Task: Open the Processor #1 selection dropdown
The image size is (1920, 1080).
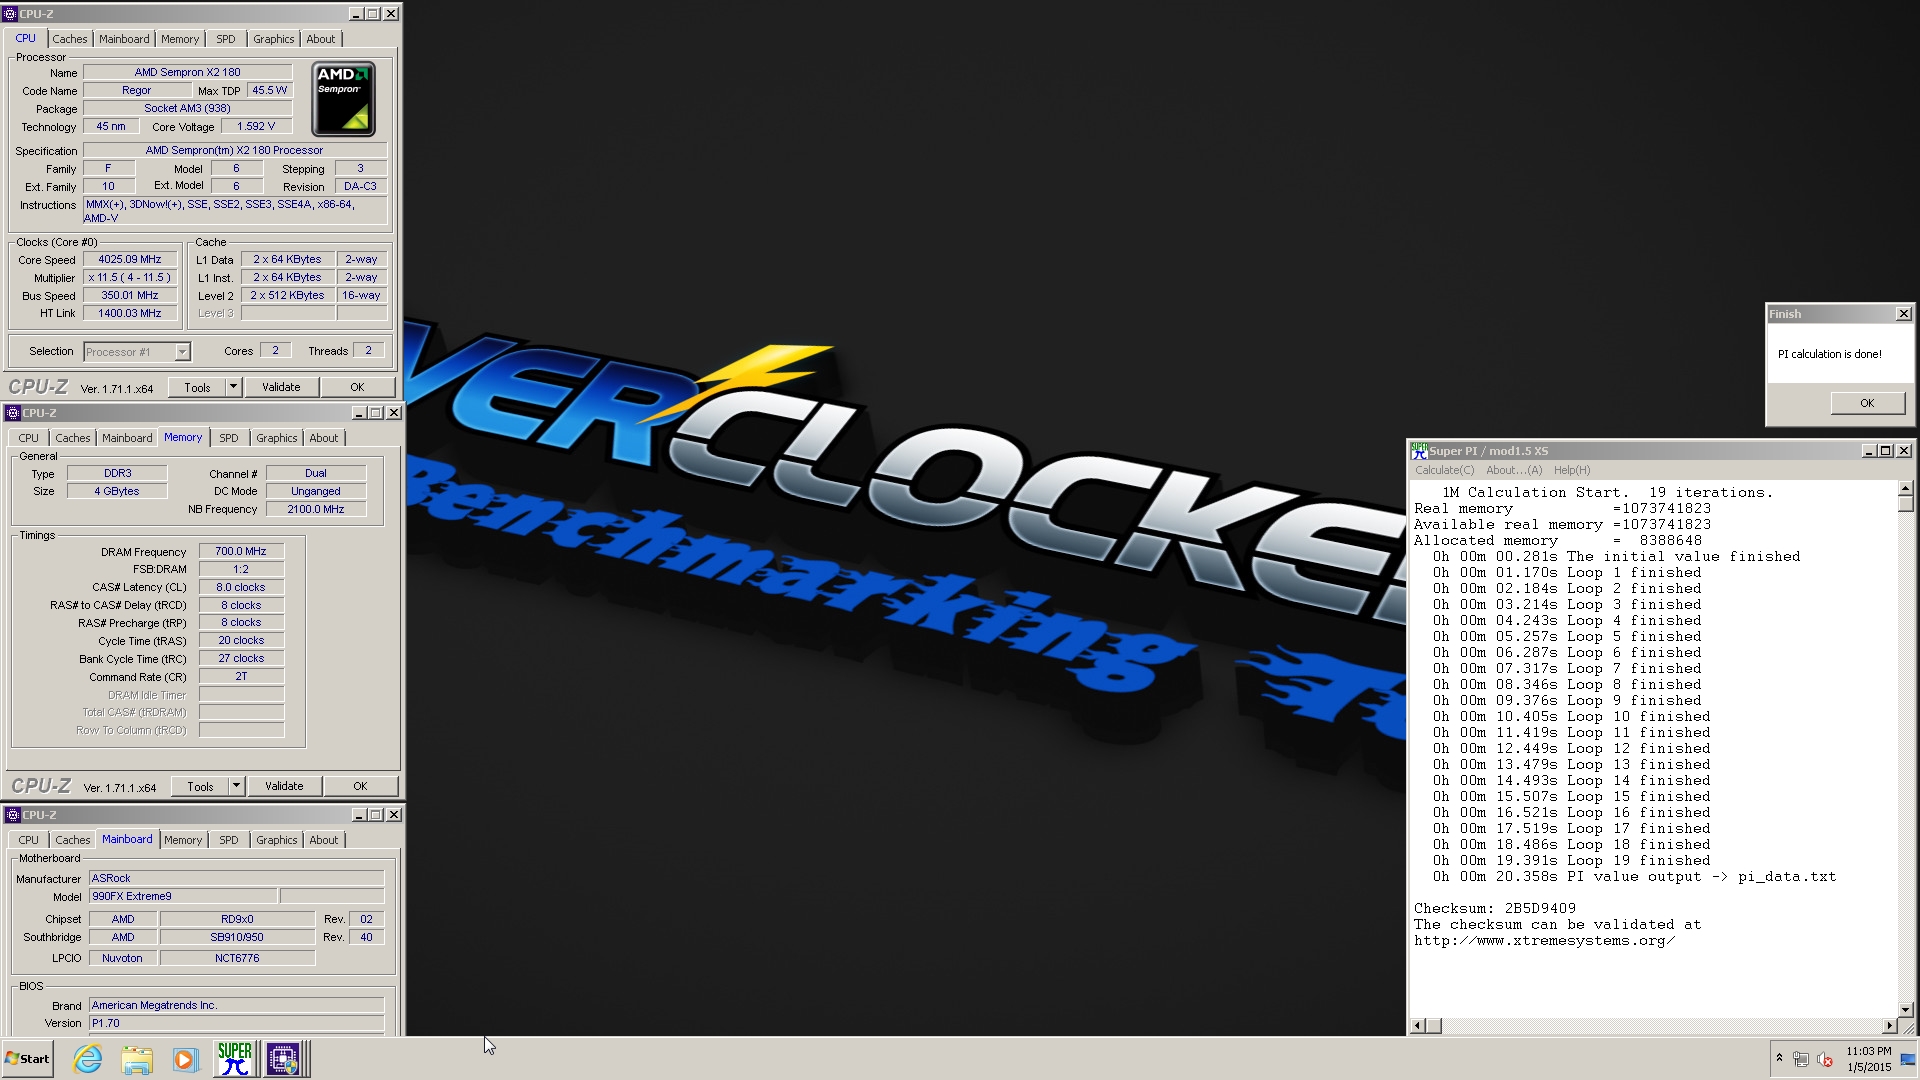Action: click(x=137, y=352)
